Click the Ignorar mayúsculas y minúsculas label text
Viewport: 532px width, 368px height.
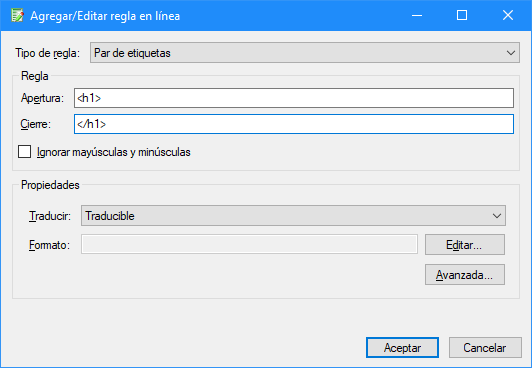tap(114, 152)
